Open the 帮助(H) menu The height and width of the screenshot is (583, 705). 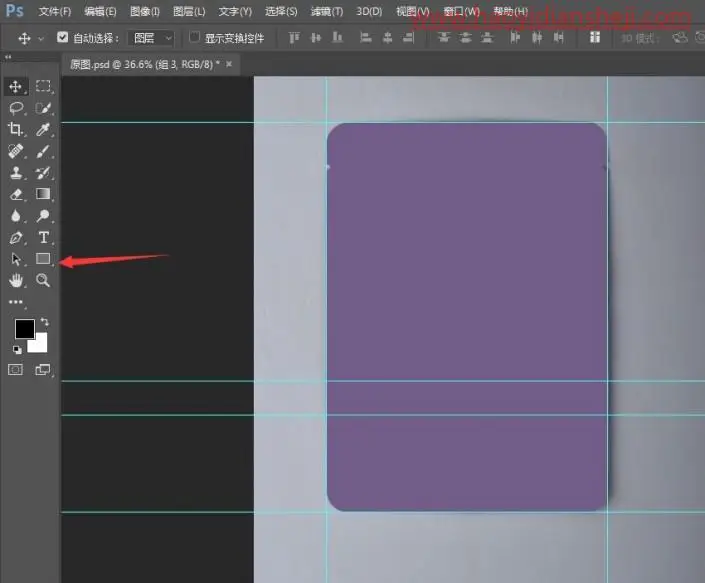point(510,11)
